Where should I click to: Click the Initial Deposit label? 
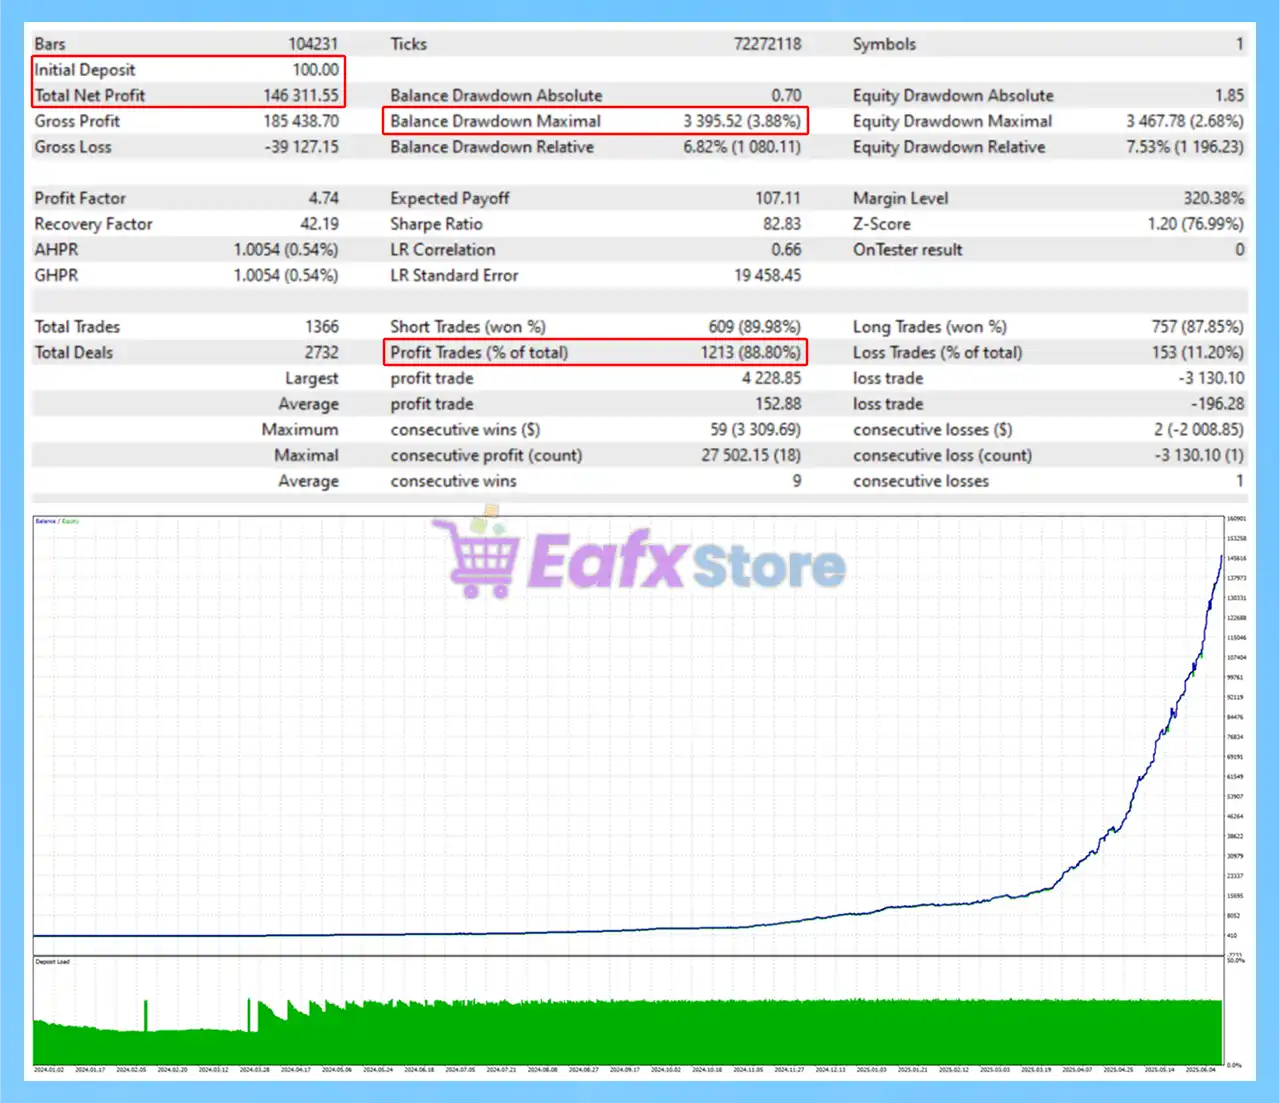85,70
